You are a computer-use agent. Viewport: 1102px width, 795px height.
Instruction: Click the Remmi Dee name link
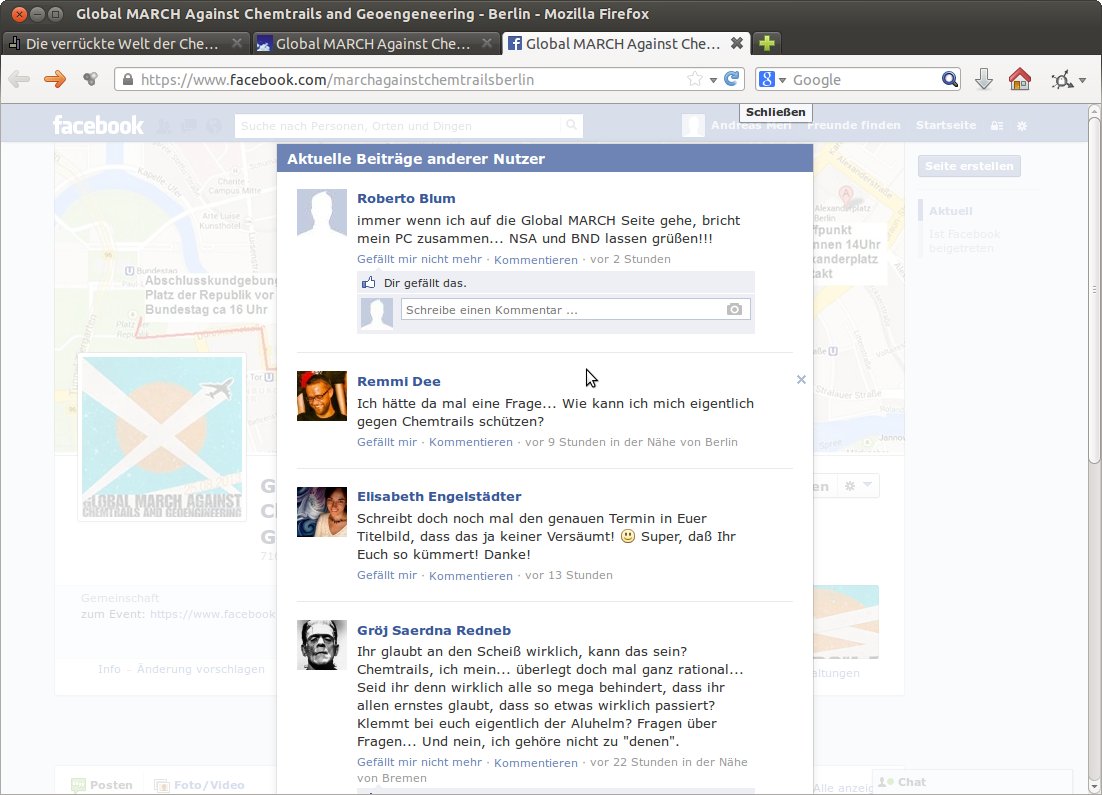pyautogui.click(x=398, y=381)
